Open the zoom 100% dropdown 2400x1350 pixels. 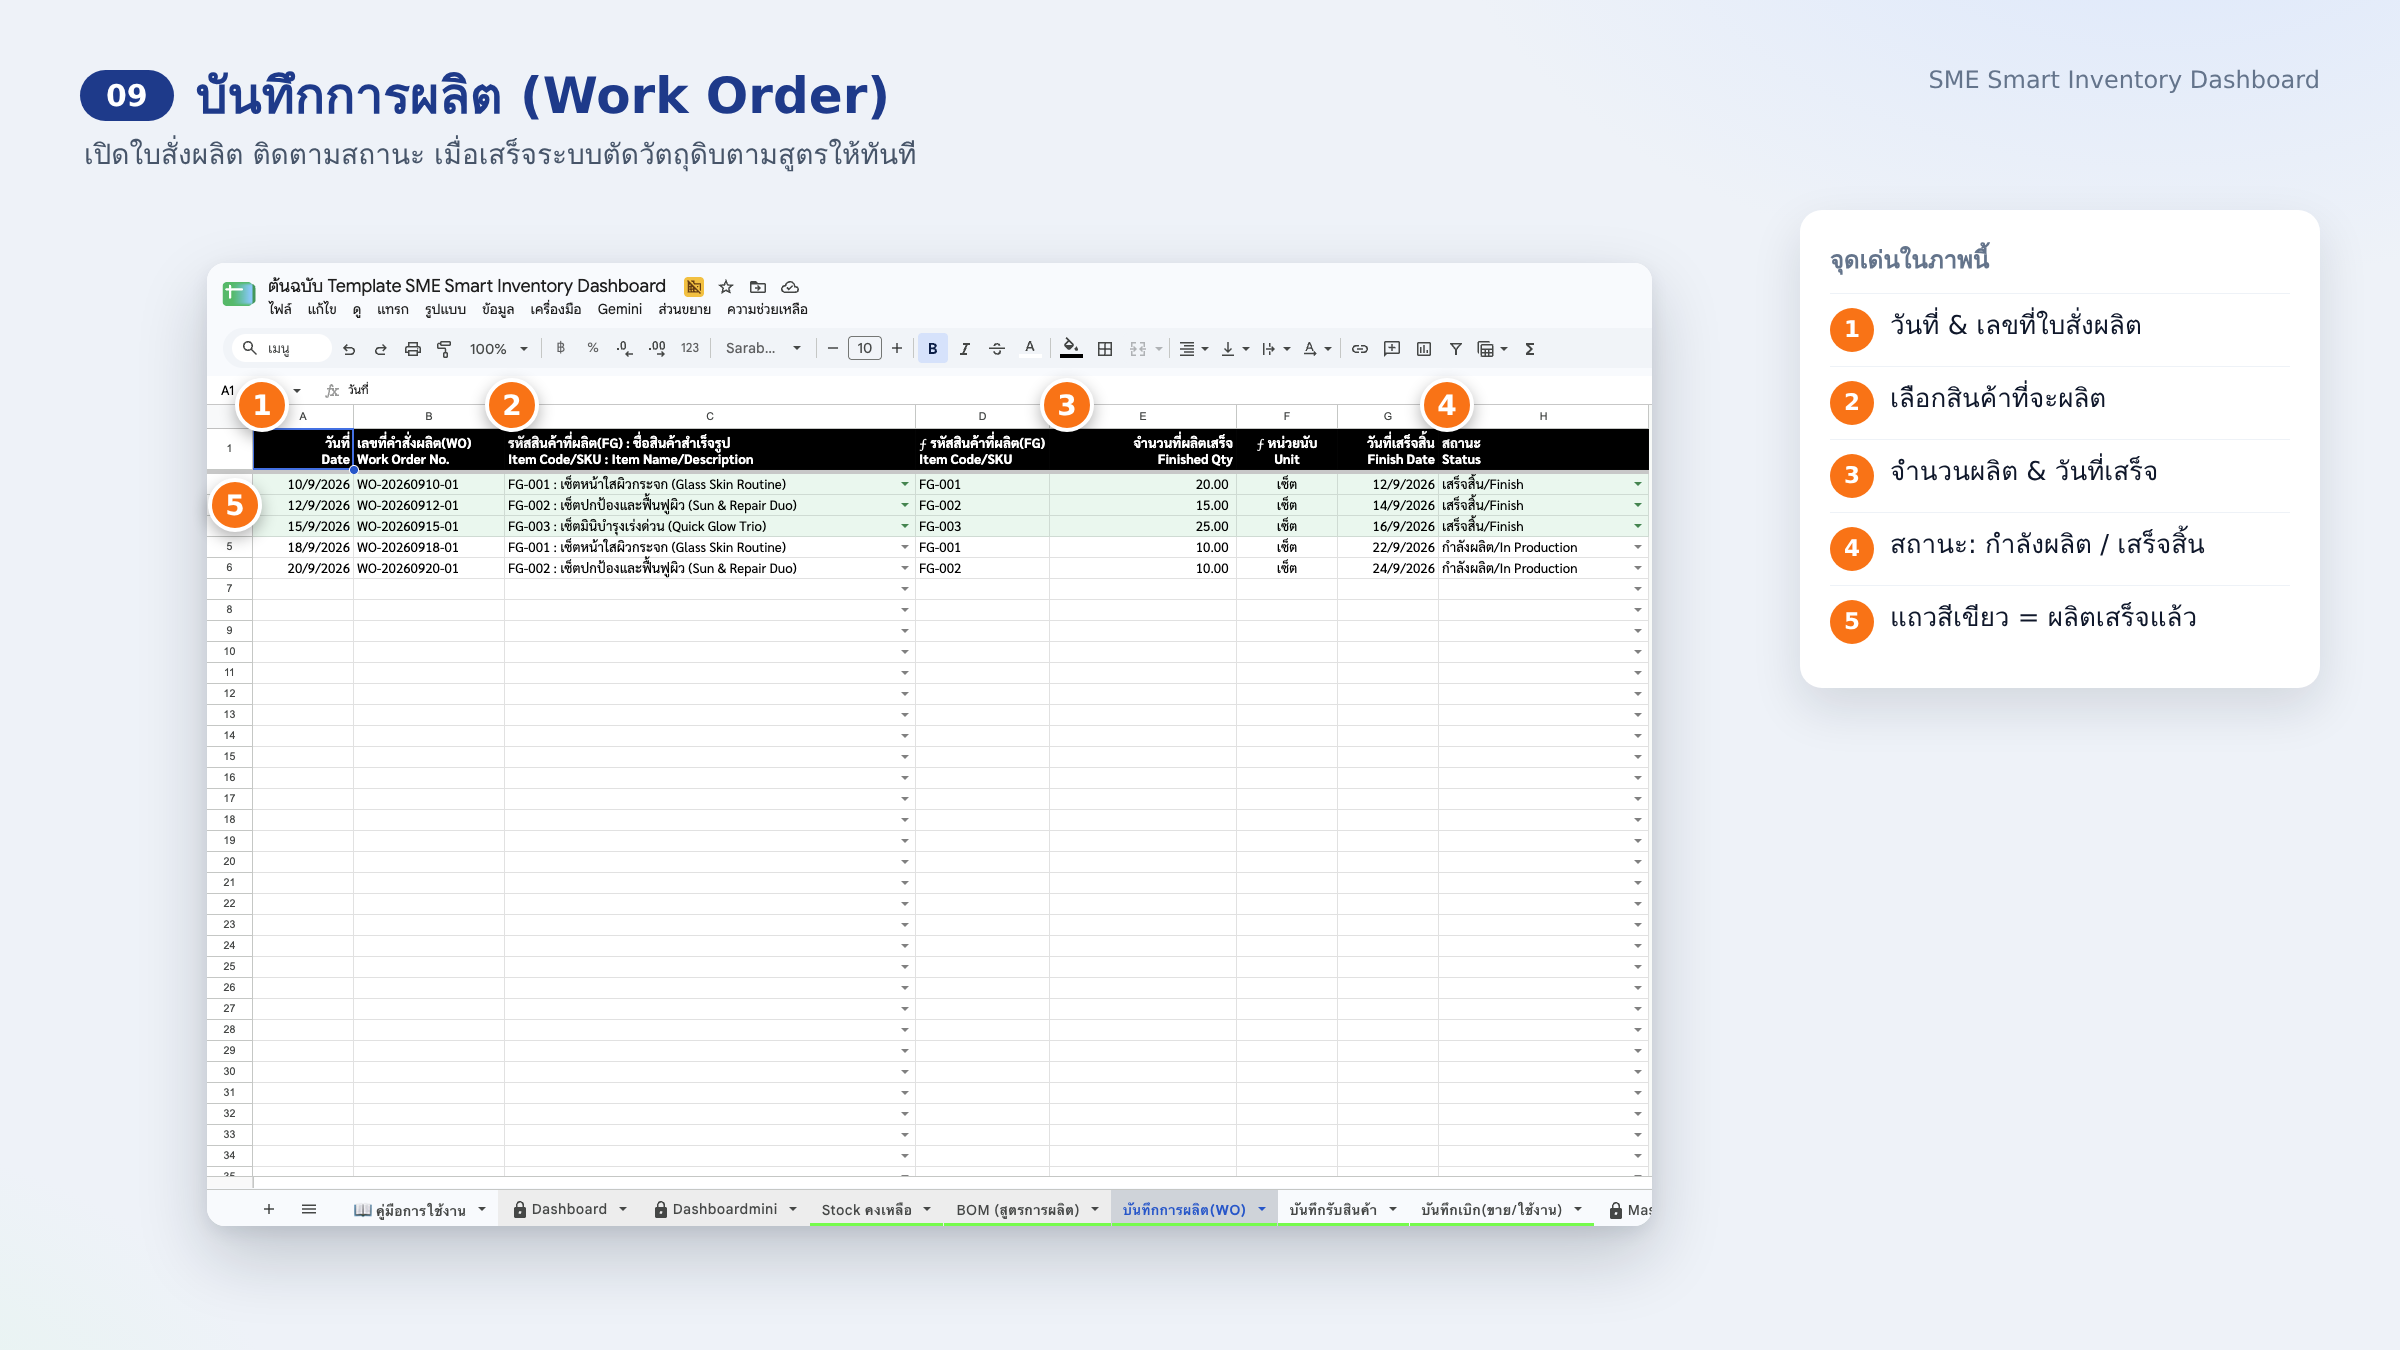[498, 349]
